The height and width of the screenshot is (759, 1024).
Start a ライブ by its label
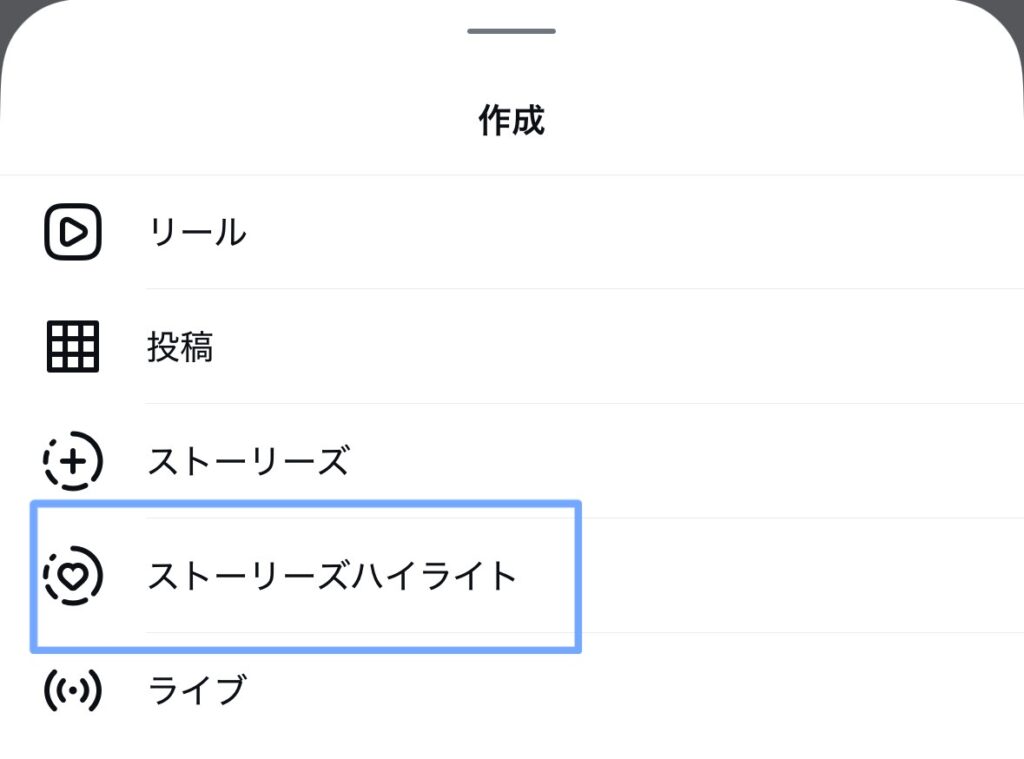pyautogui.click(x=196, y=690)
